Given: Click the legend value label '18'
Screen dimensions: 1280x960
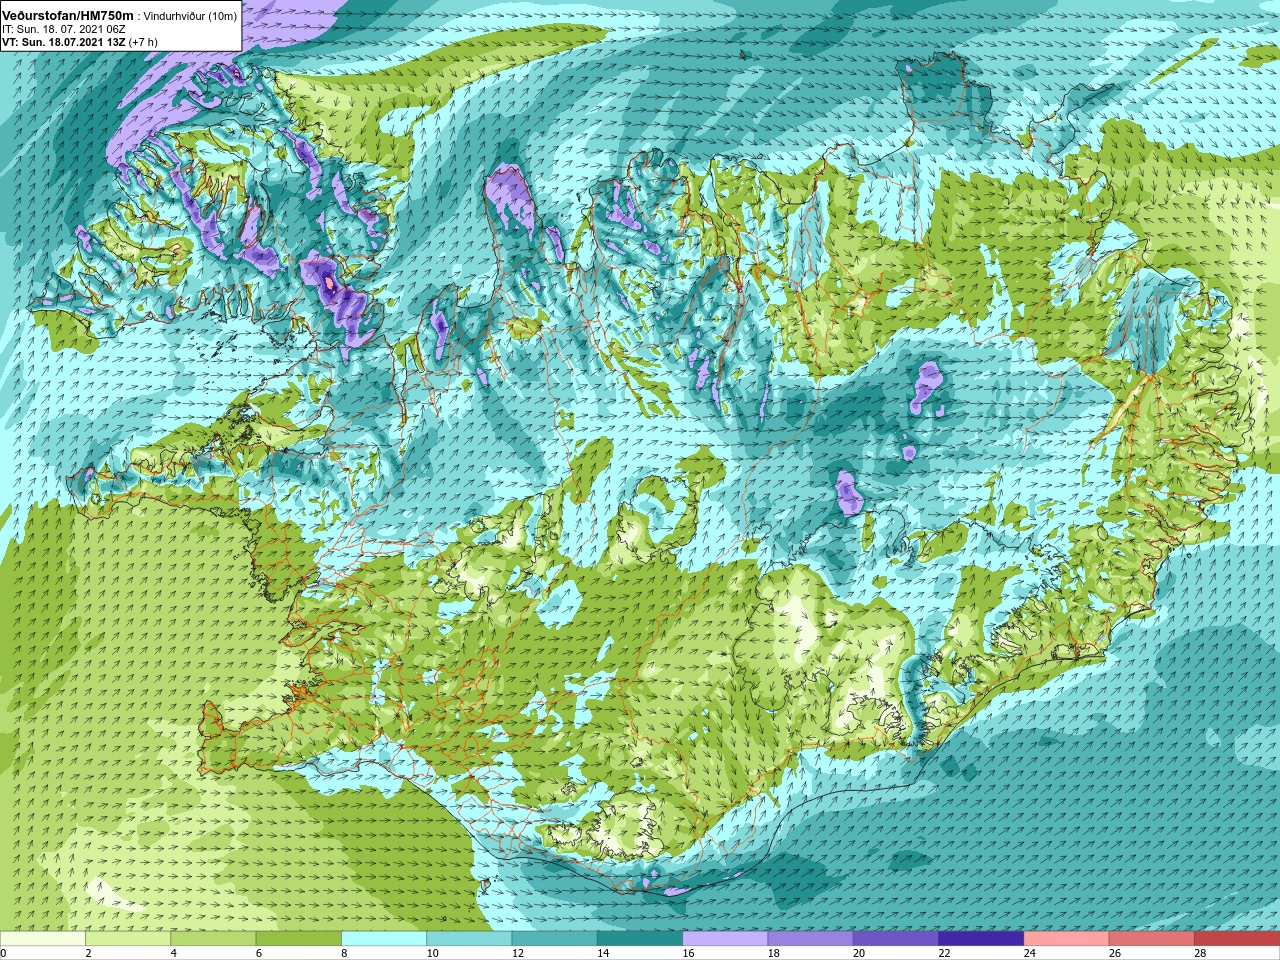Looking at the screenshot, I should pyautogui.click(x=773, y=953).
